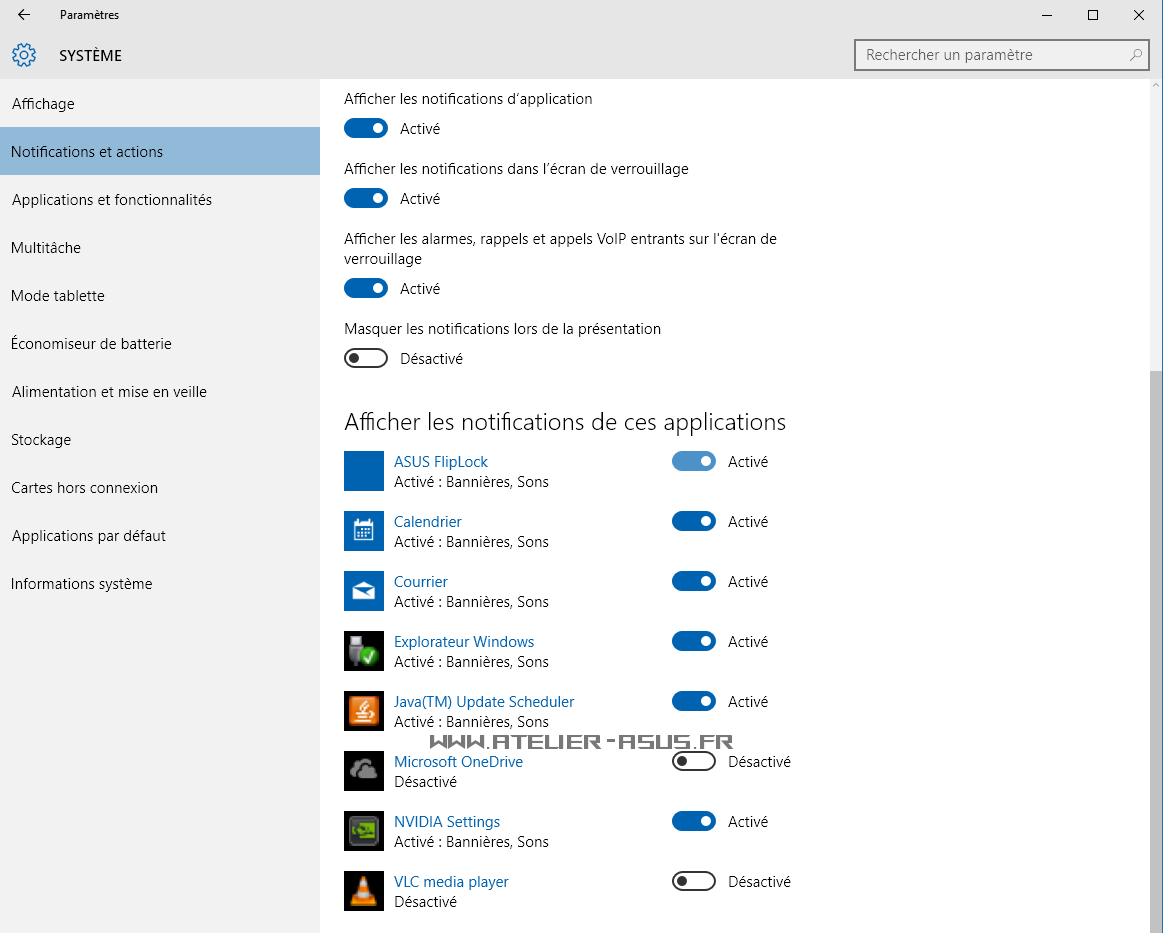Enable hiding notifications during presentation
The height and width of the screenshot is (933, 1163).
(x=366, y=359)
